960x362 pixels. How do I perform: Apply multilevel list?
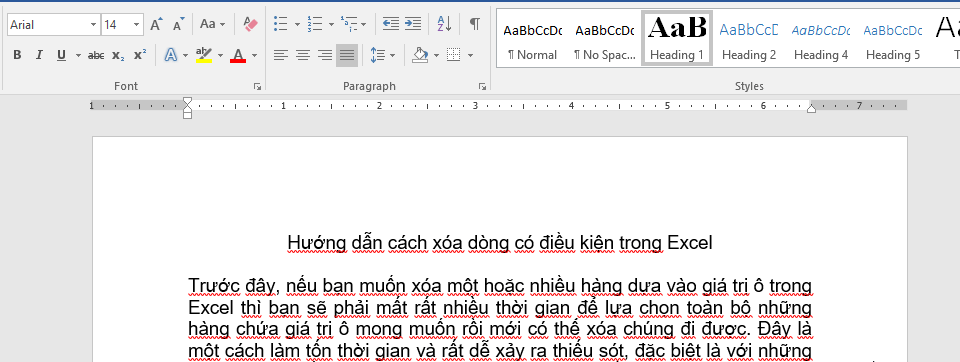coord(349,25)
